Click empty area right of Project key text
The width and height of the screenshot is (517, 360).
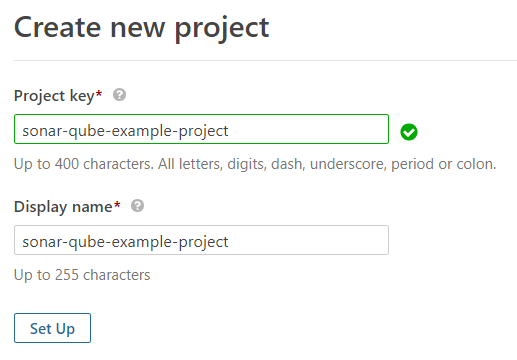tap(308, 129)
